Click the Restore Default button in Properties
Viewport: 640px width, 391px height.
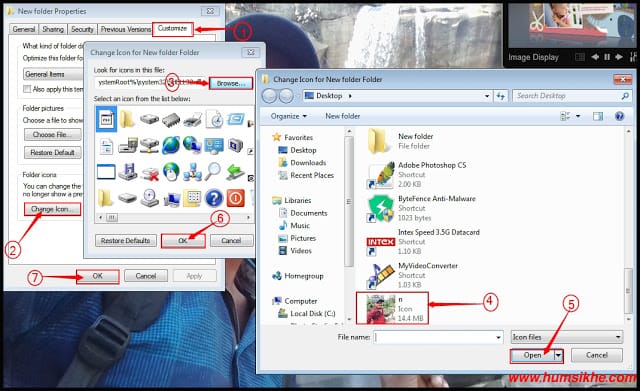pos(52,153)
